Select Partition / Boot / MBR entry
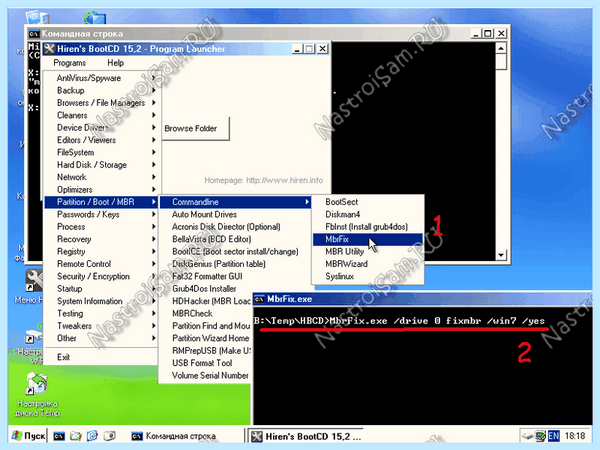This screenshot has height=450, width=600. pyautogui.click(x=101, y=202)
